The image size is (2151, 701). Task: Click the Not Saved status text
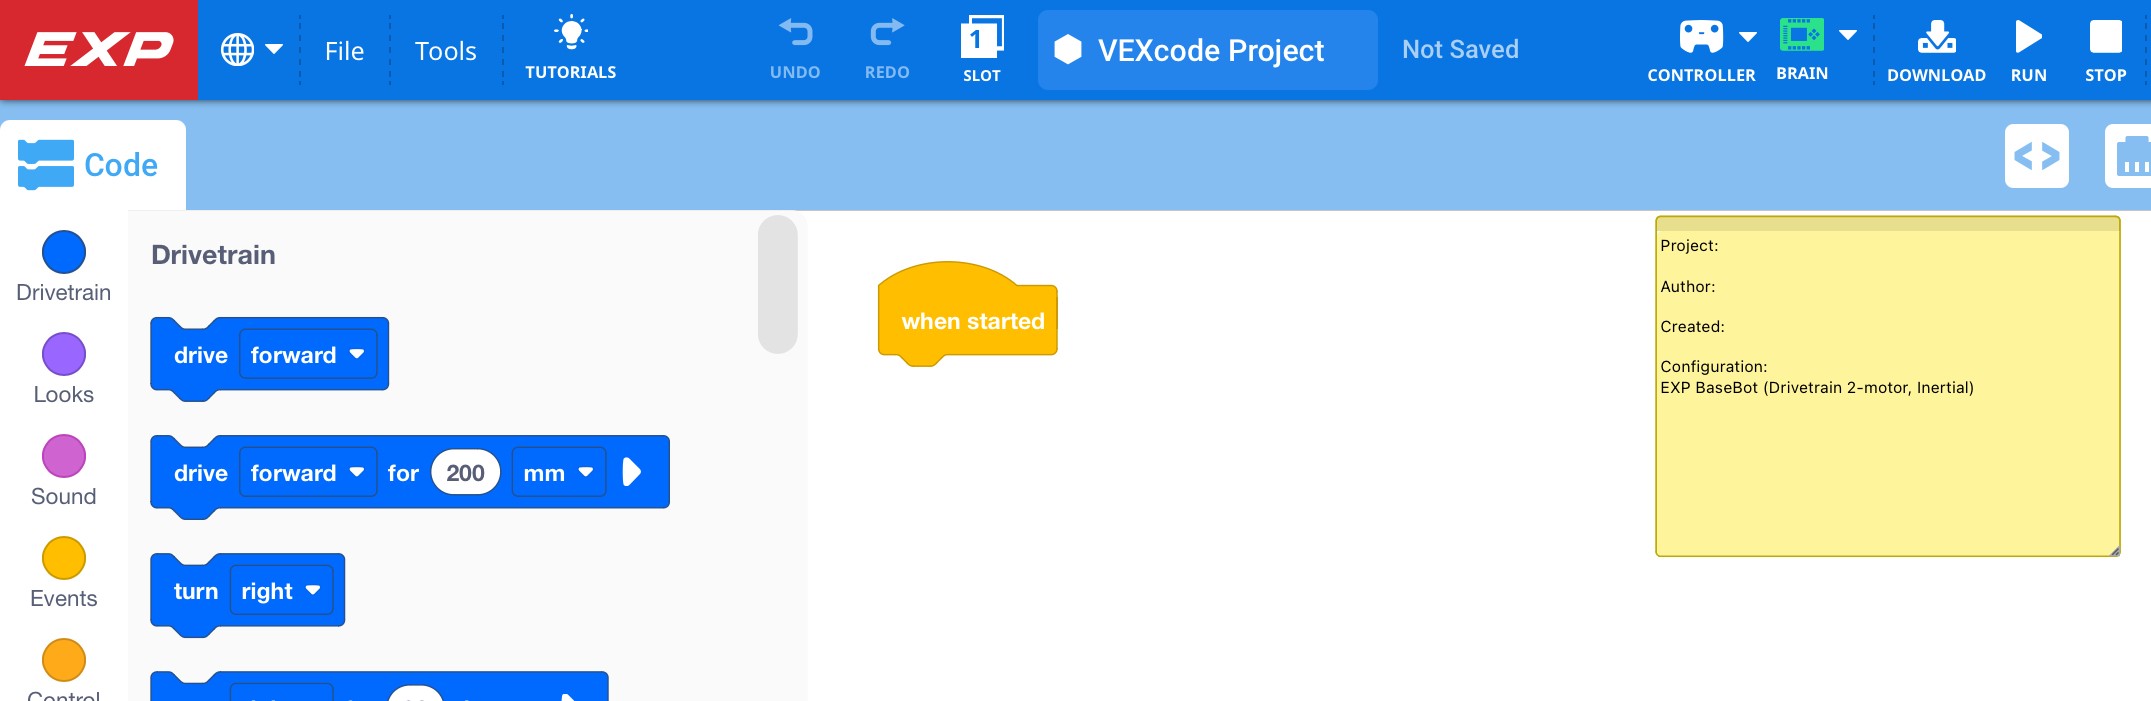[1460, 48]
